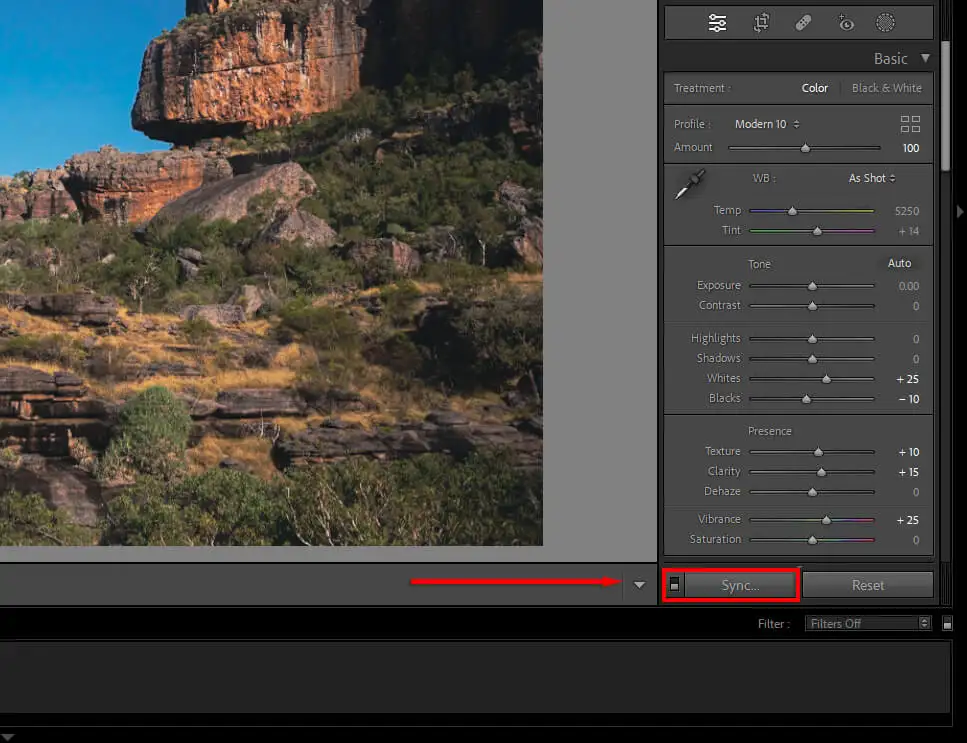
Task: Click the Auto tone button
Action: pos(899,263)
